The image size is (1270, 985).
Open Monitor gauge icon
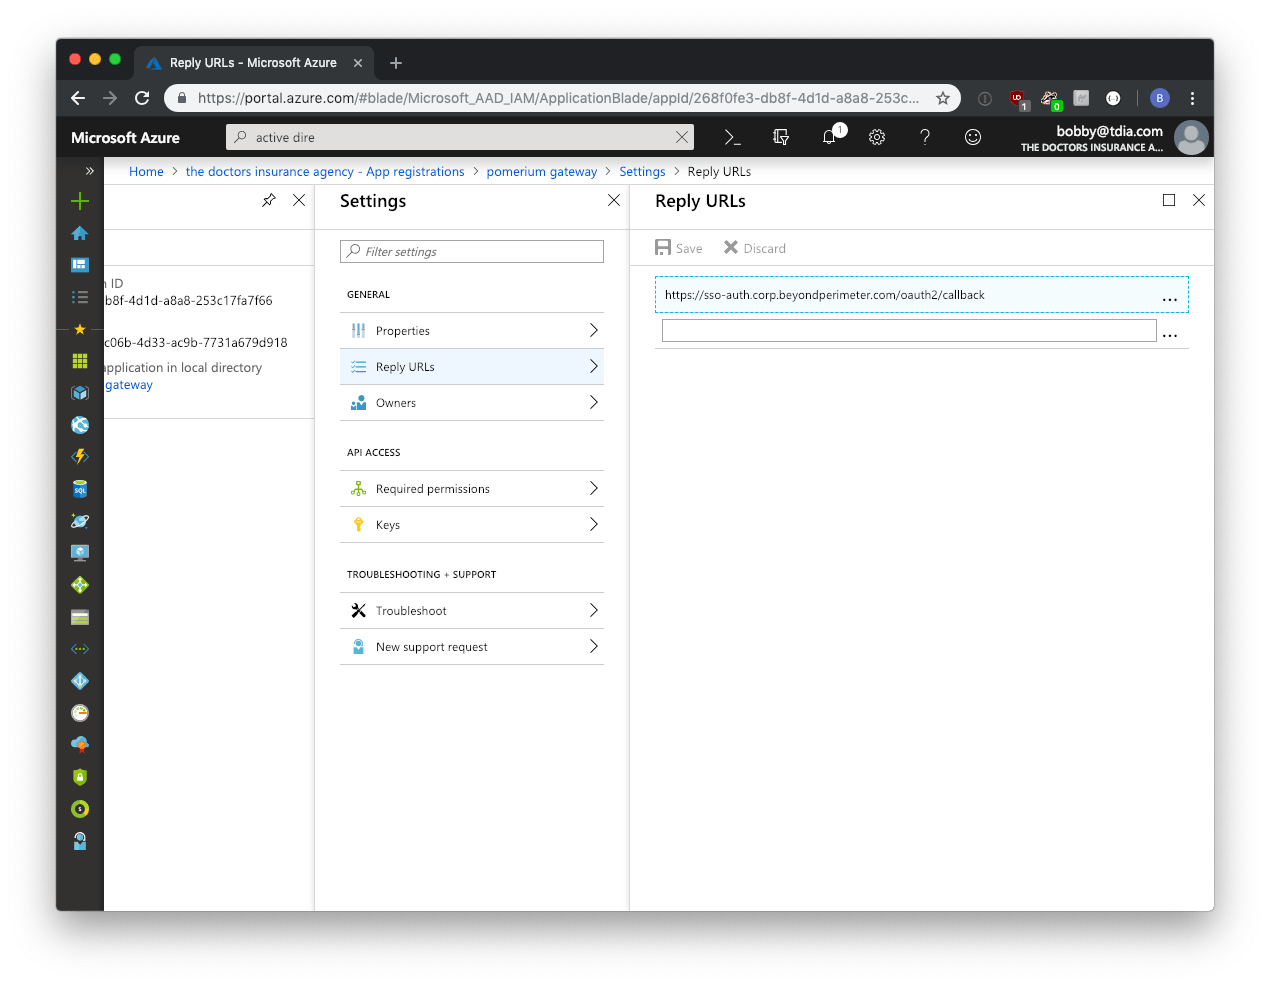pyautogui.click(x=80, y=713)
